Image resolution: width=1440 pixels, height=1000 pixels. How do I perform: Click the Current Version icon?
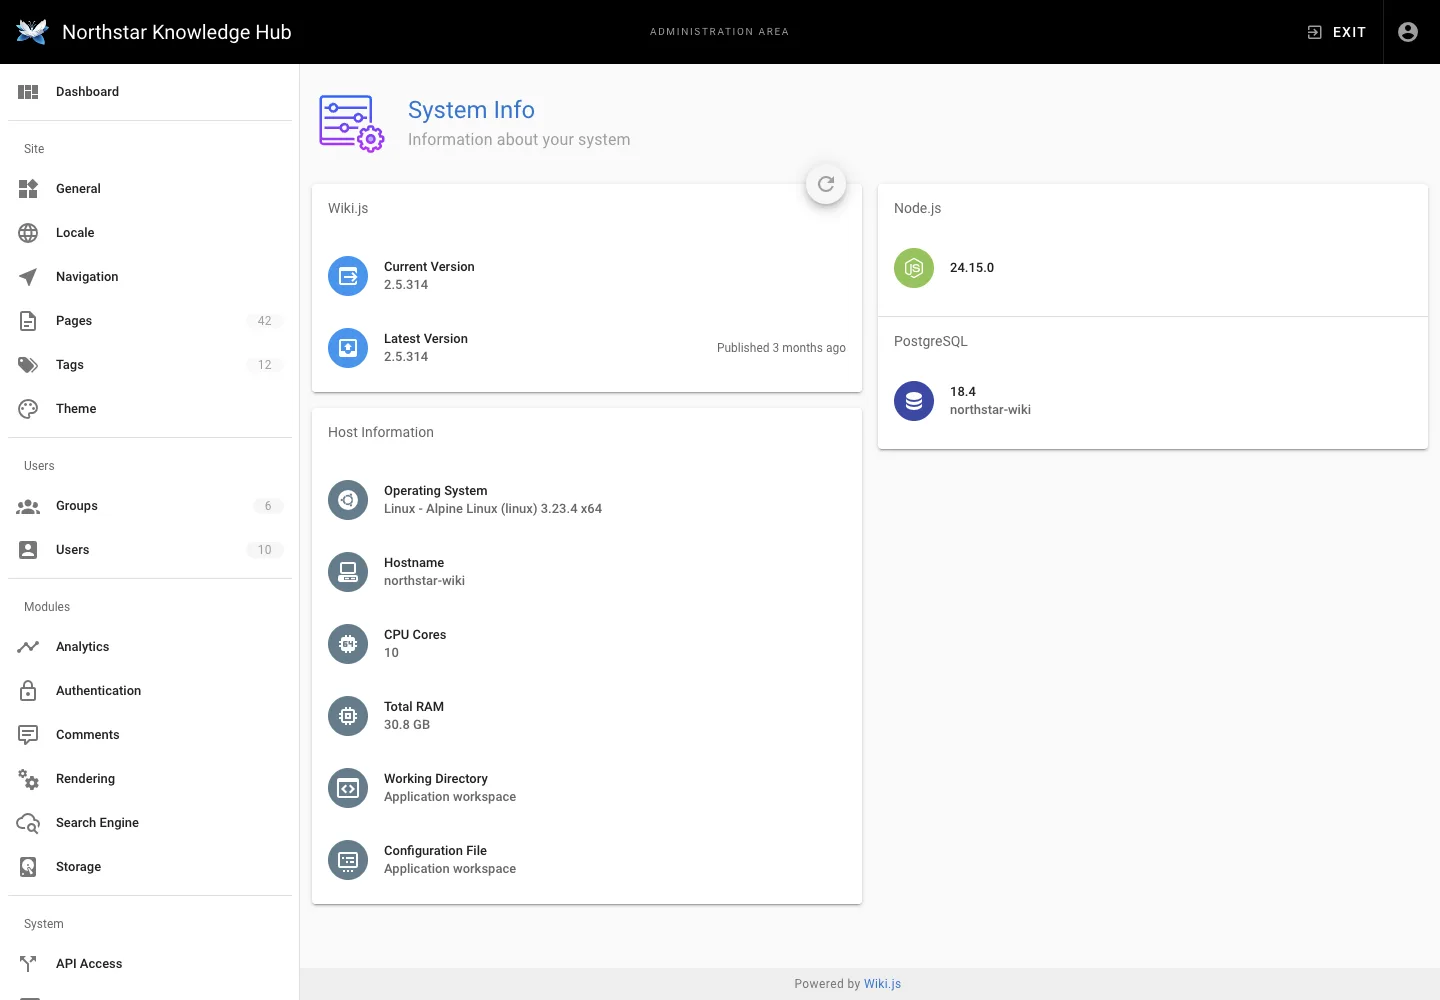[x=348, y=276]
